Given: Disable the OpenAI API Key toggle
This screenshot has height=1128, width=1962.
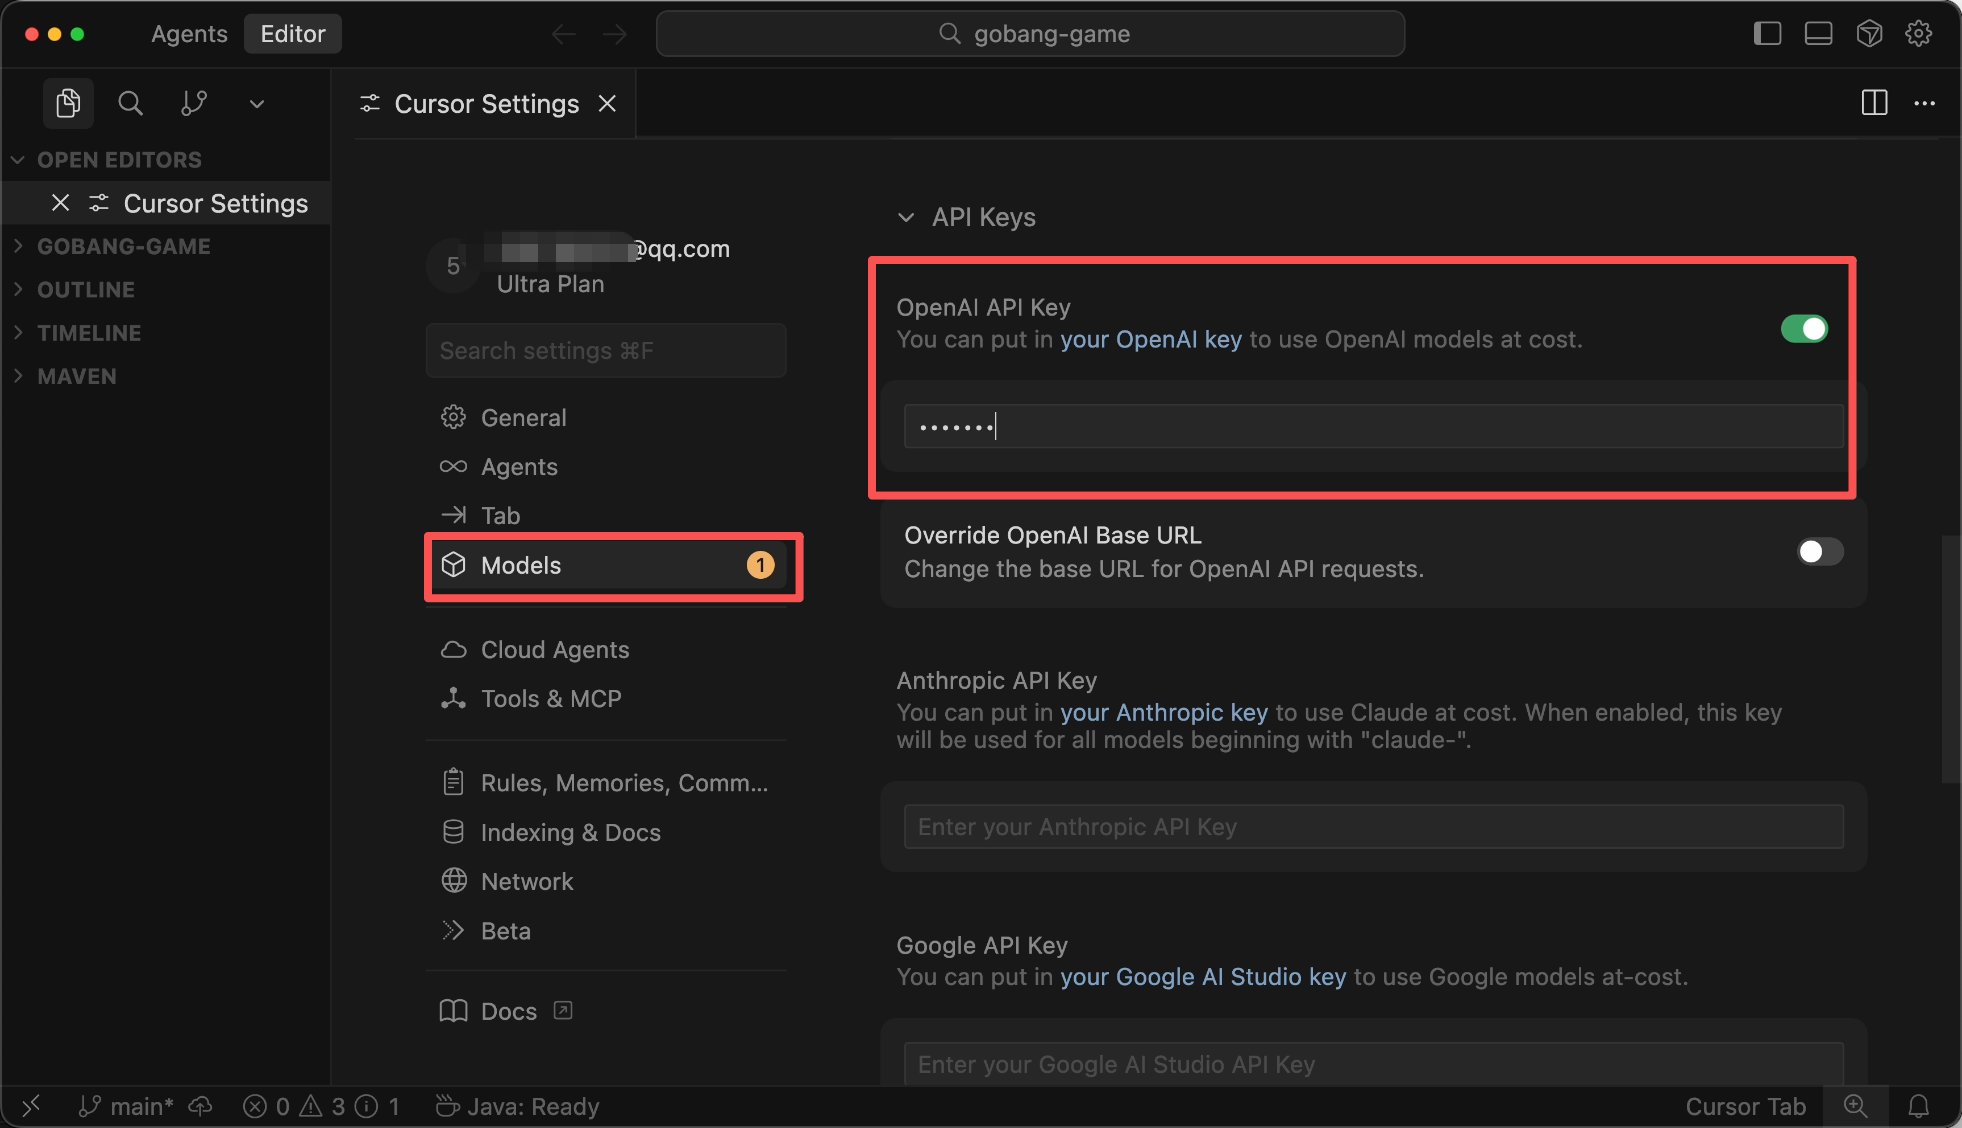Looking at the screenshot, I should click(x=1804, y=329).
